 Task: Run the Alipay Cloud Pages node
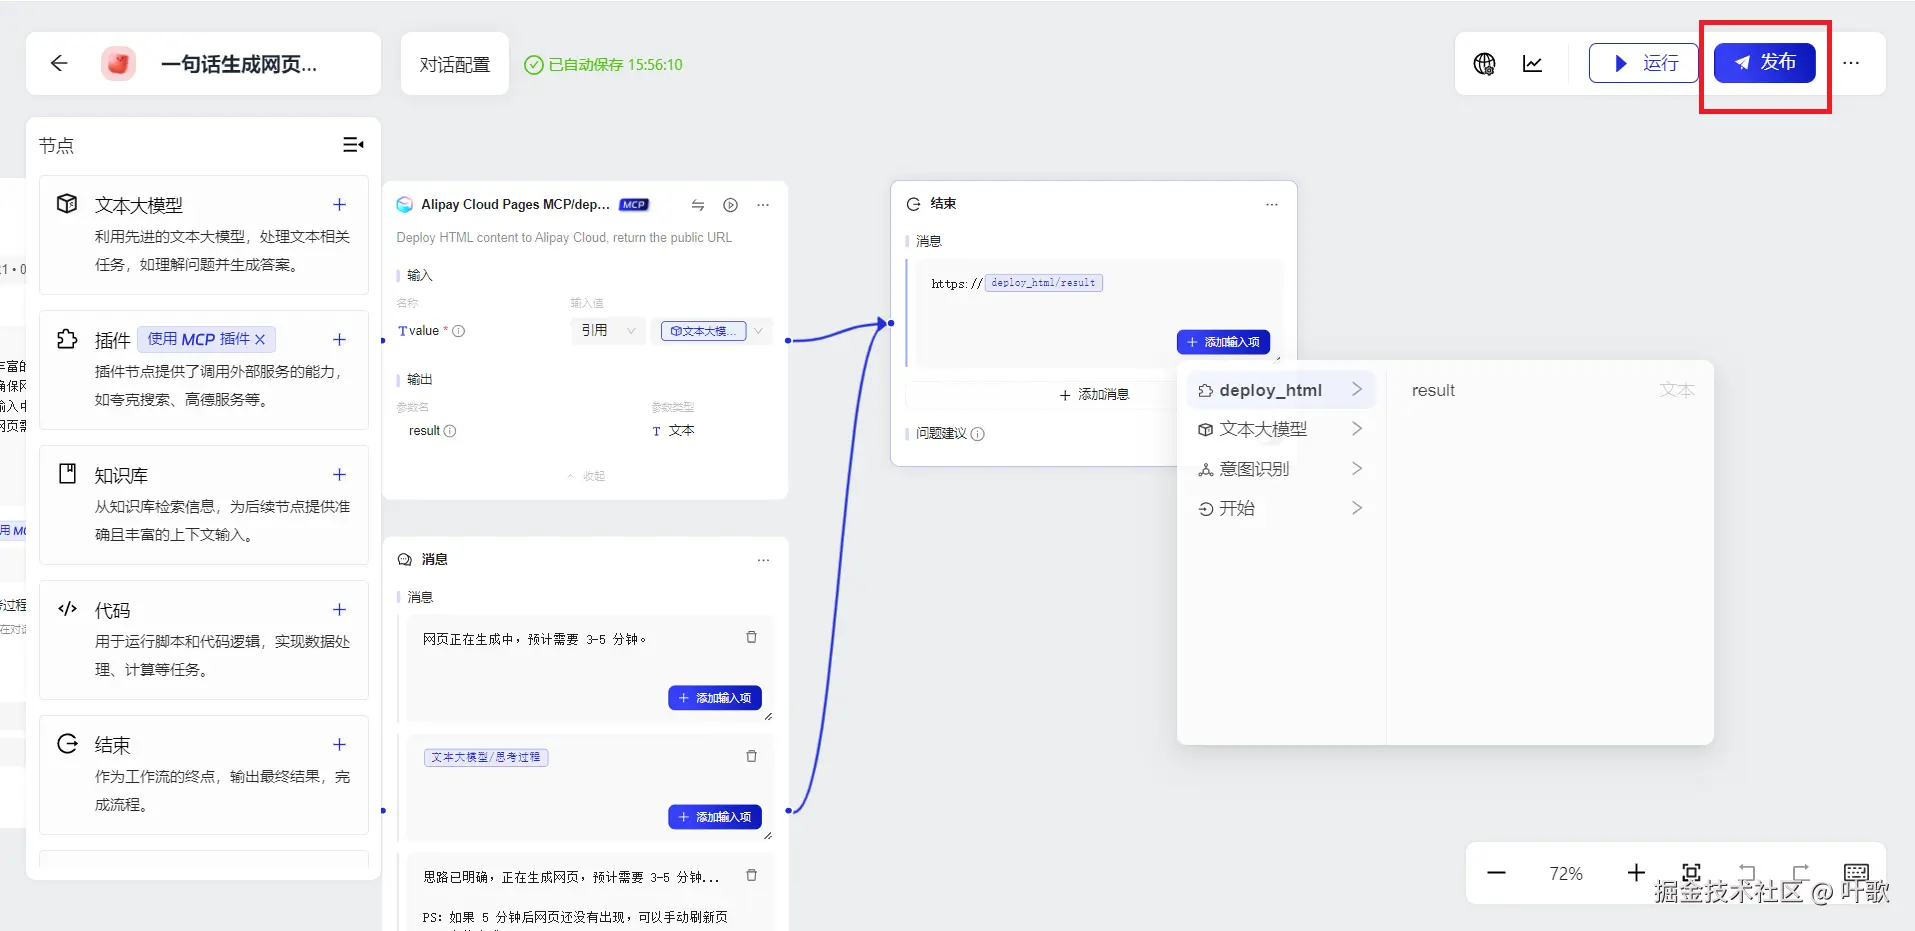pos(731,205)
